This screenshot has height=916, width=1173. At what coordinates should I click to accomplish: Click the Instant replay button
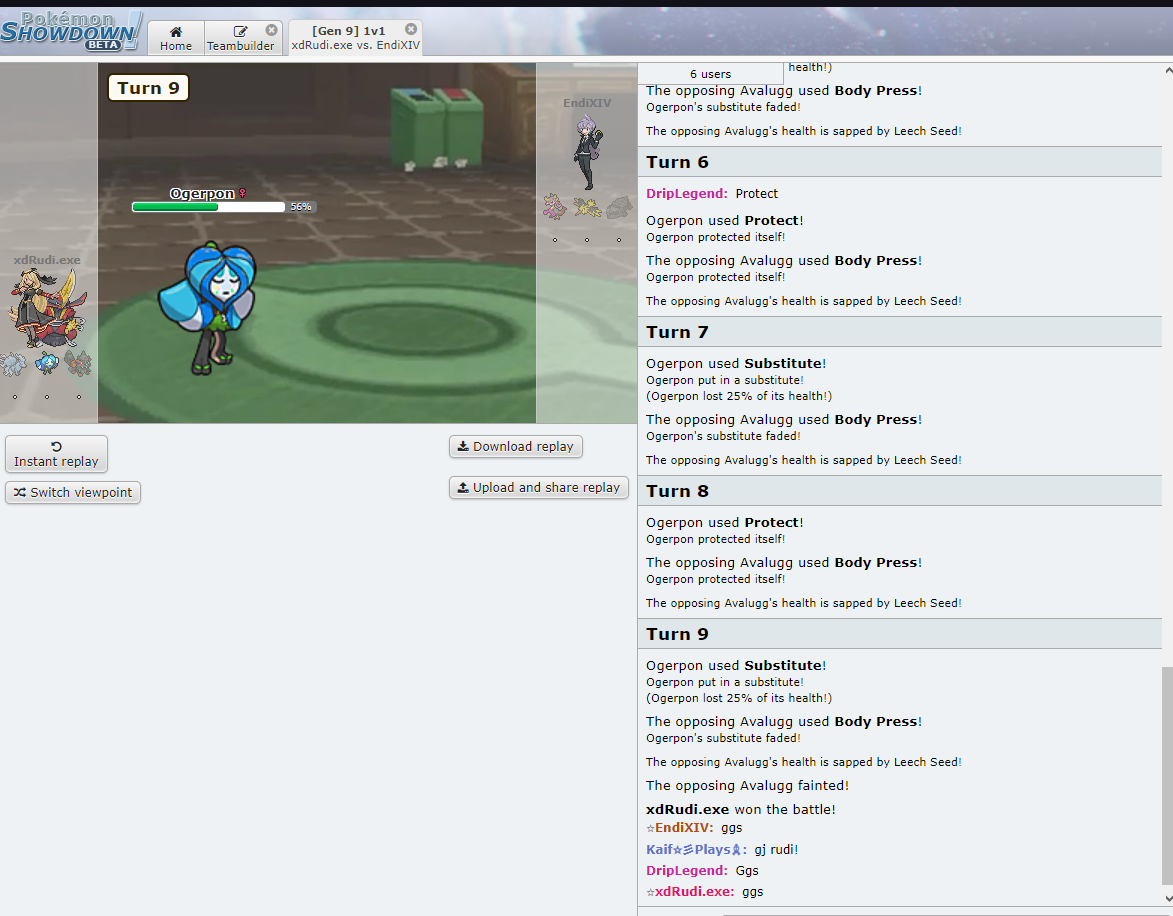click(x=56, y=454)
